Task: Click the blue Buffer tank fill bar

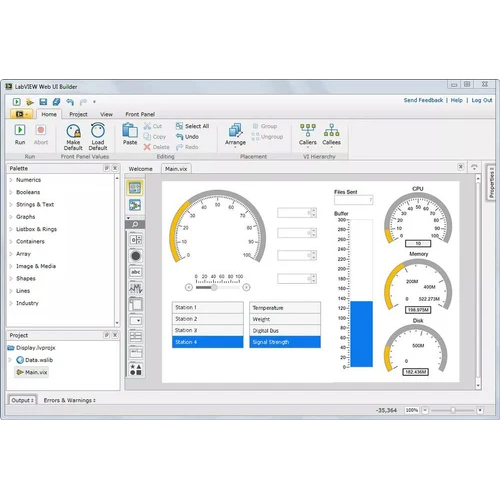Action: (361, 334)
